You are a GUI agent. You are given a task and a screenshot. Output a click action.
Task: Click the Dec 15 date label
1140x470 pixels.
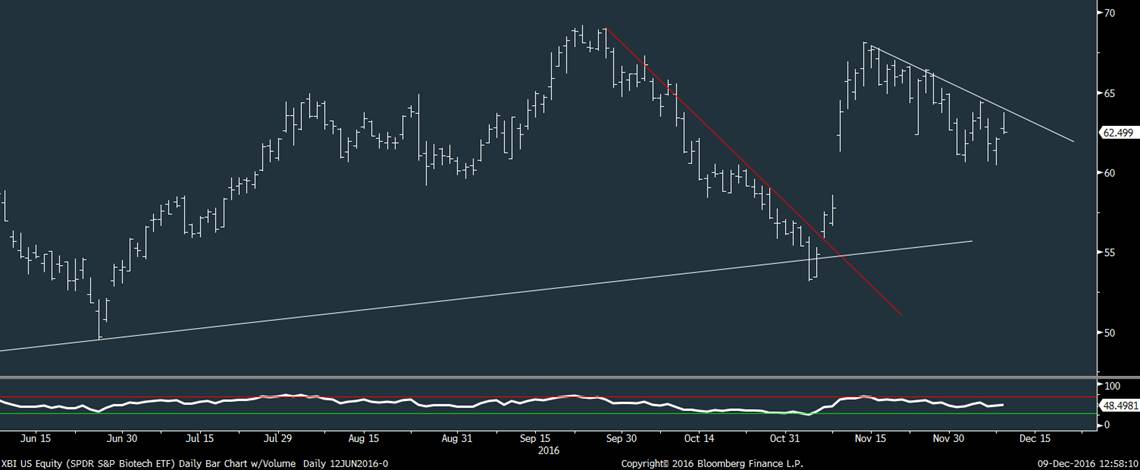tap(1035, 439)
